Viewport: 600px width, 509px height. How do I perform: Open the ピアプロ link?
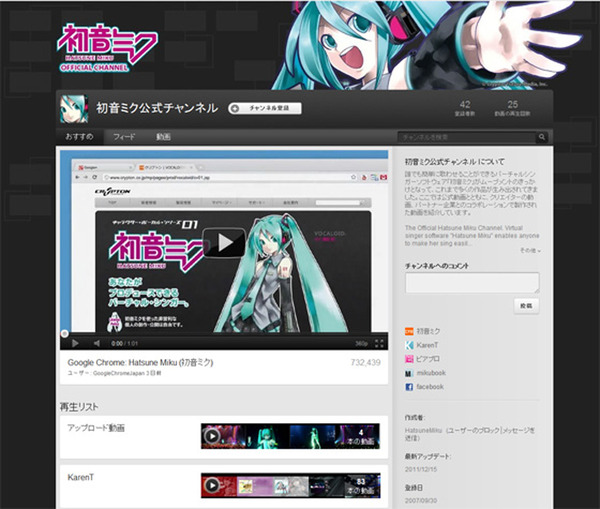[x=428, y=359]
